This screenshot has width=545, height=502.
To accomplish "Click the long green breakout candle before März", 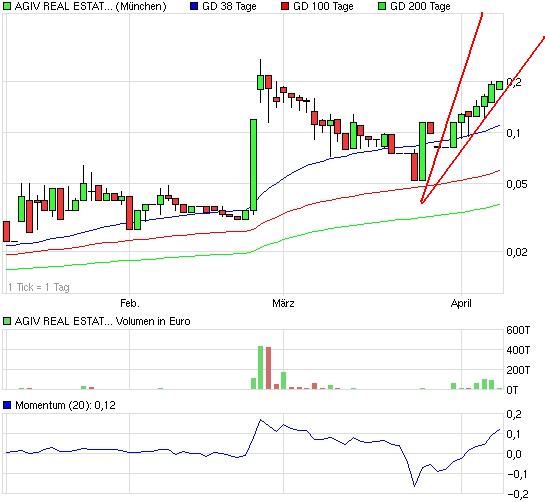I will (x=253, y=165).
